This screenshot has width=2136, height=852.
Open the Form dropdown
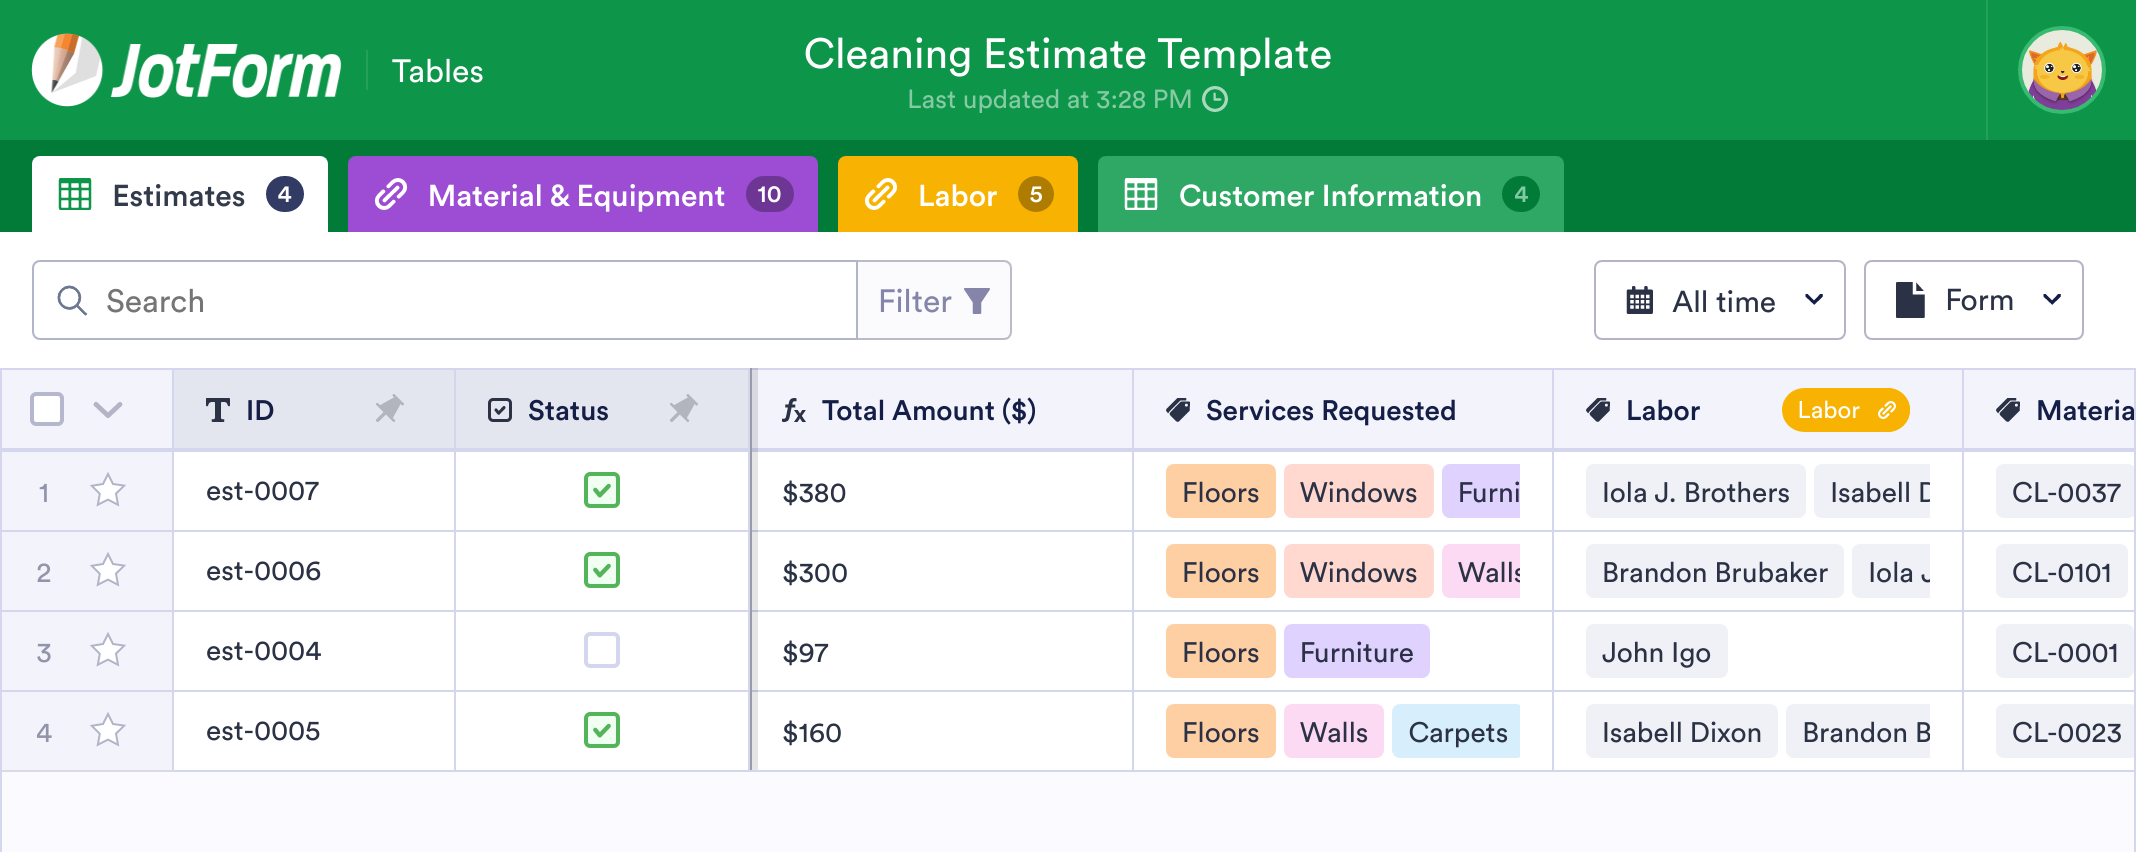click(x=1973, y=300)
